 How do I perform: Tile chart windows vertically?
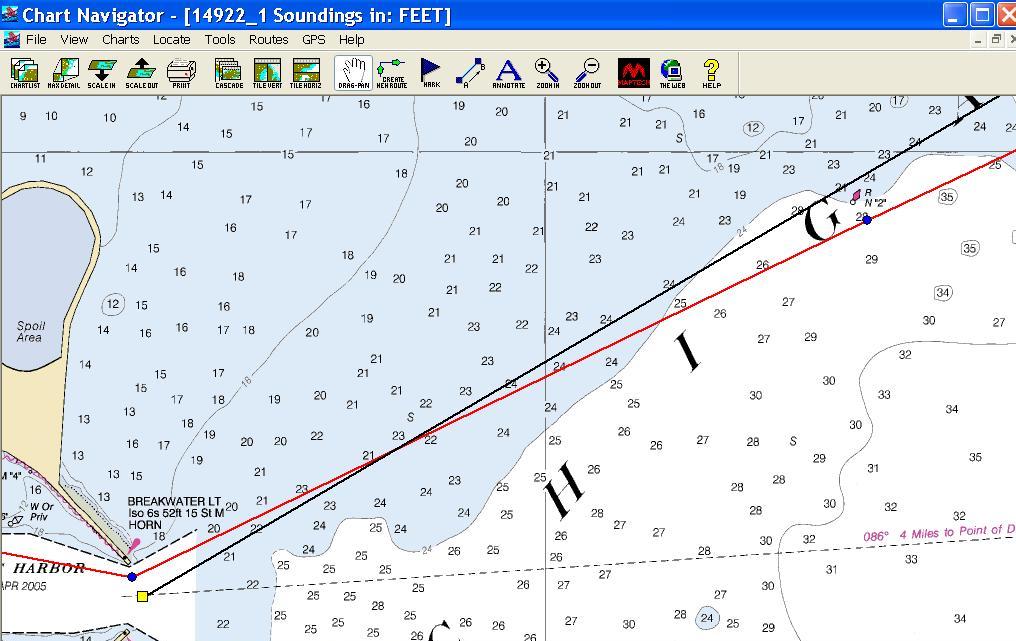tap(267, 72)
